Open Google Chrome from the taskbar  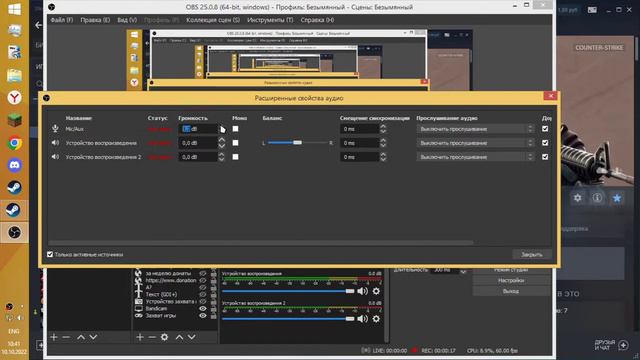pyautogui.click(x=14, y=143)
